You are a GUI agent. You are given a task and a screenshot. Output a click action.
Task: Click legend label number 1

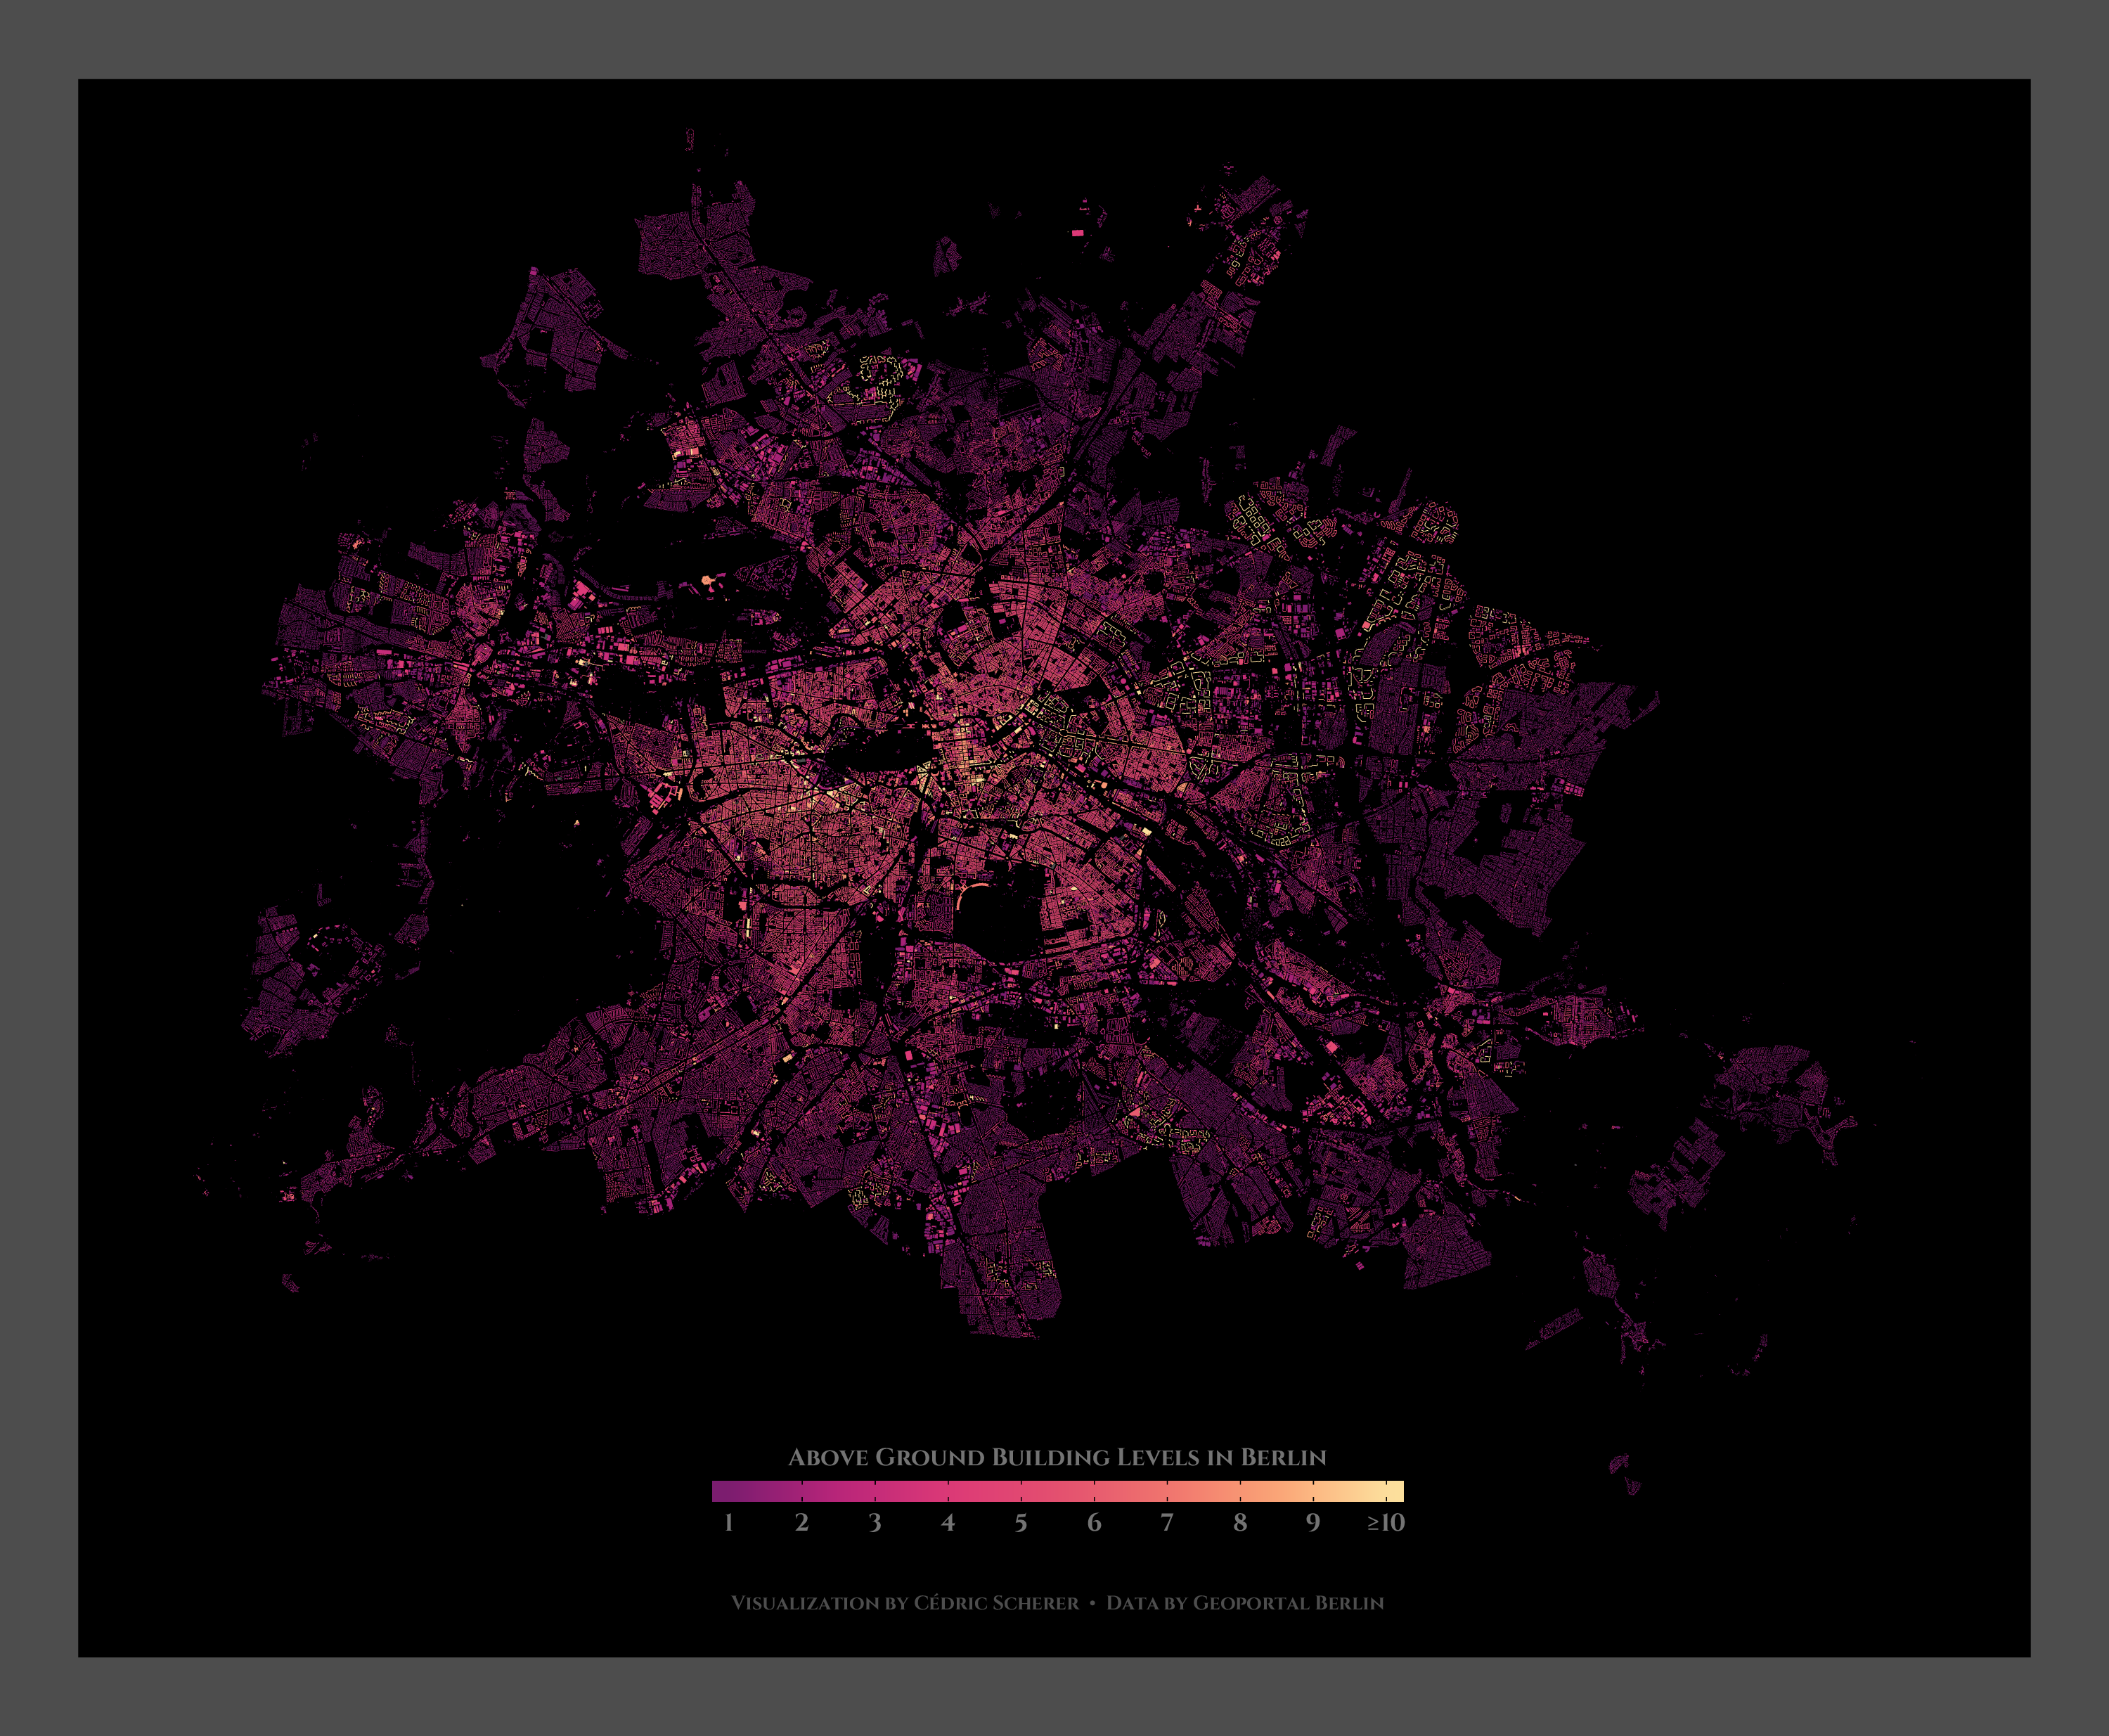[x=728, y=1523]
